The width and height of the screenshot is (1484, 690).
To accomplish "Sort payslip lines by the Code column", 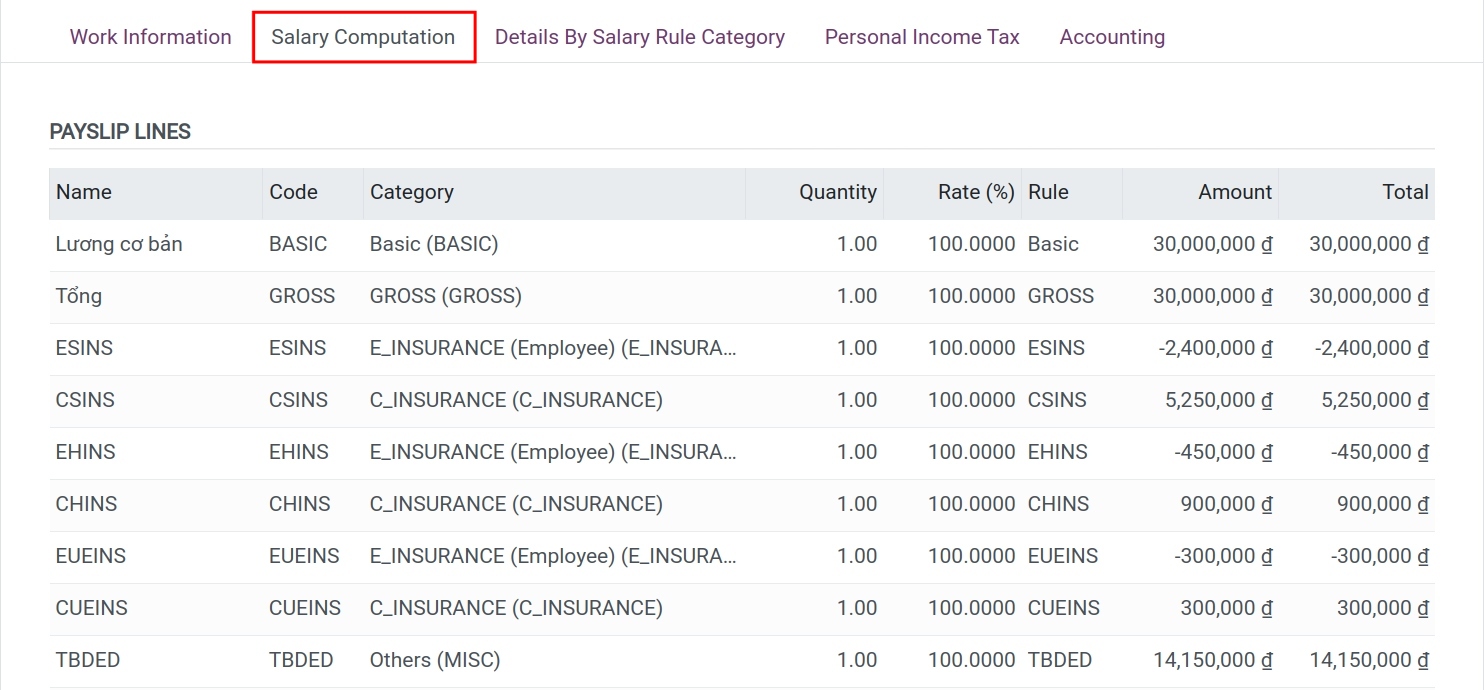I will [x=292, y=192].
